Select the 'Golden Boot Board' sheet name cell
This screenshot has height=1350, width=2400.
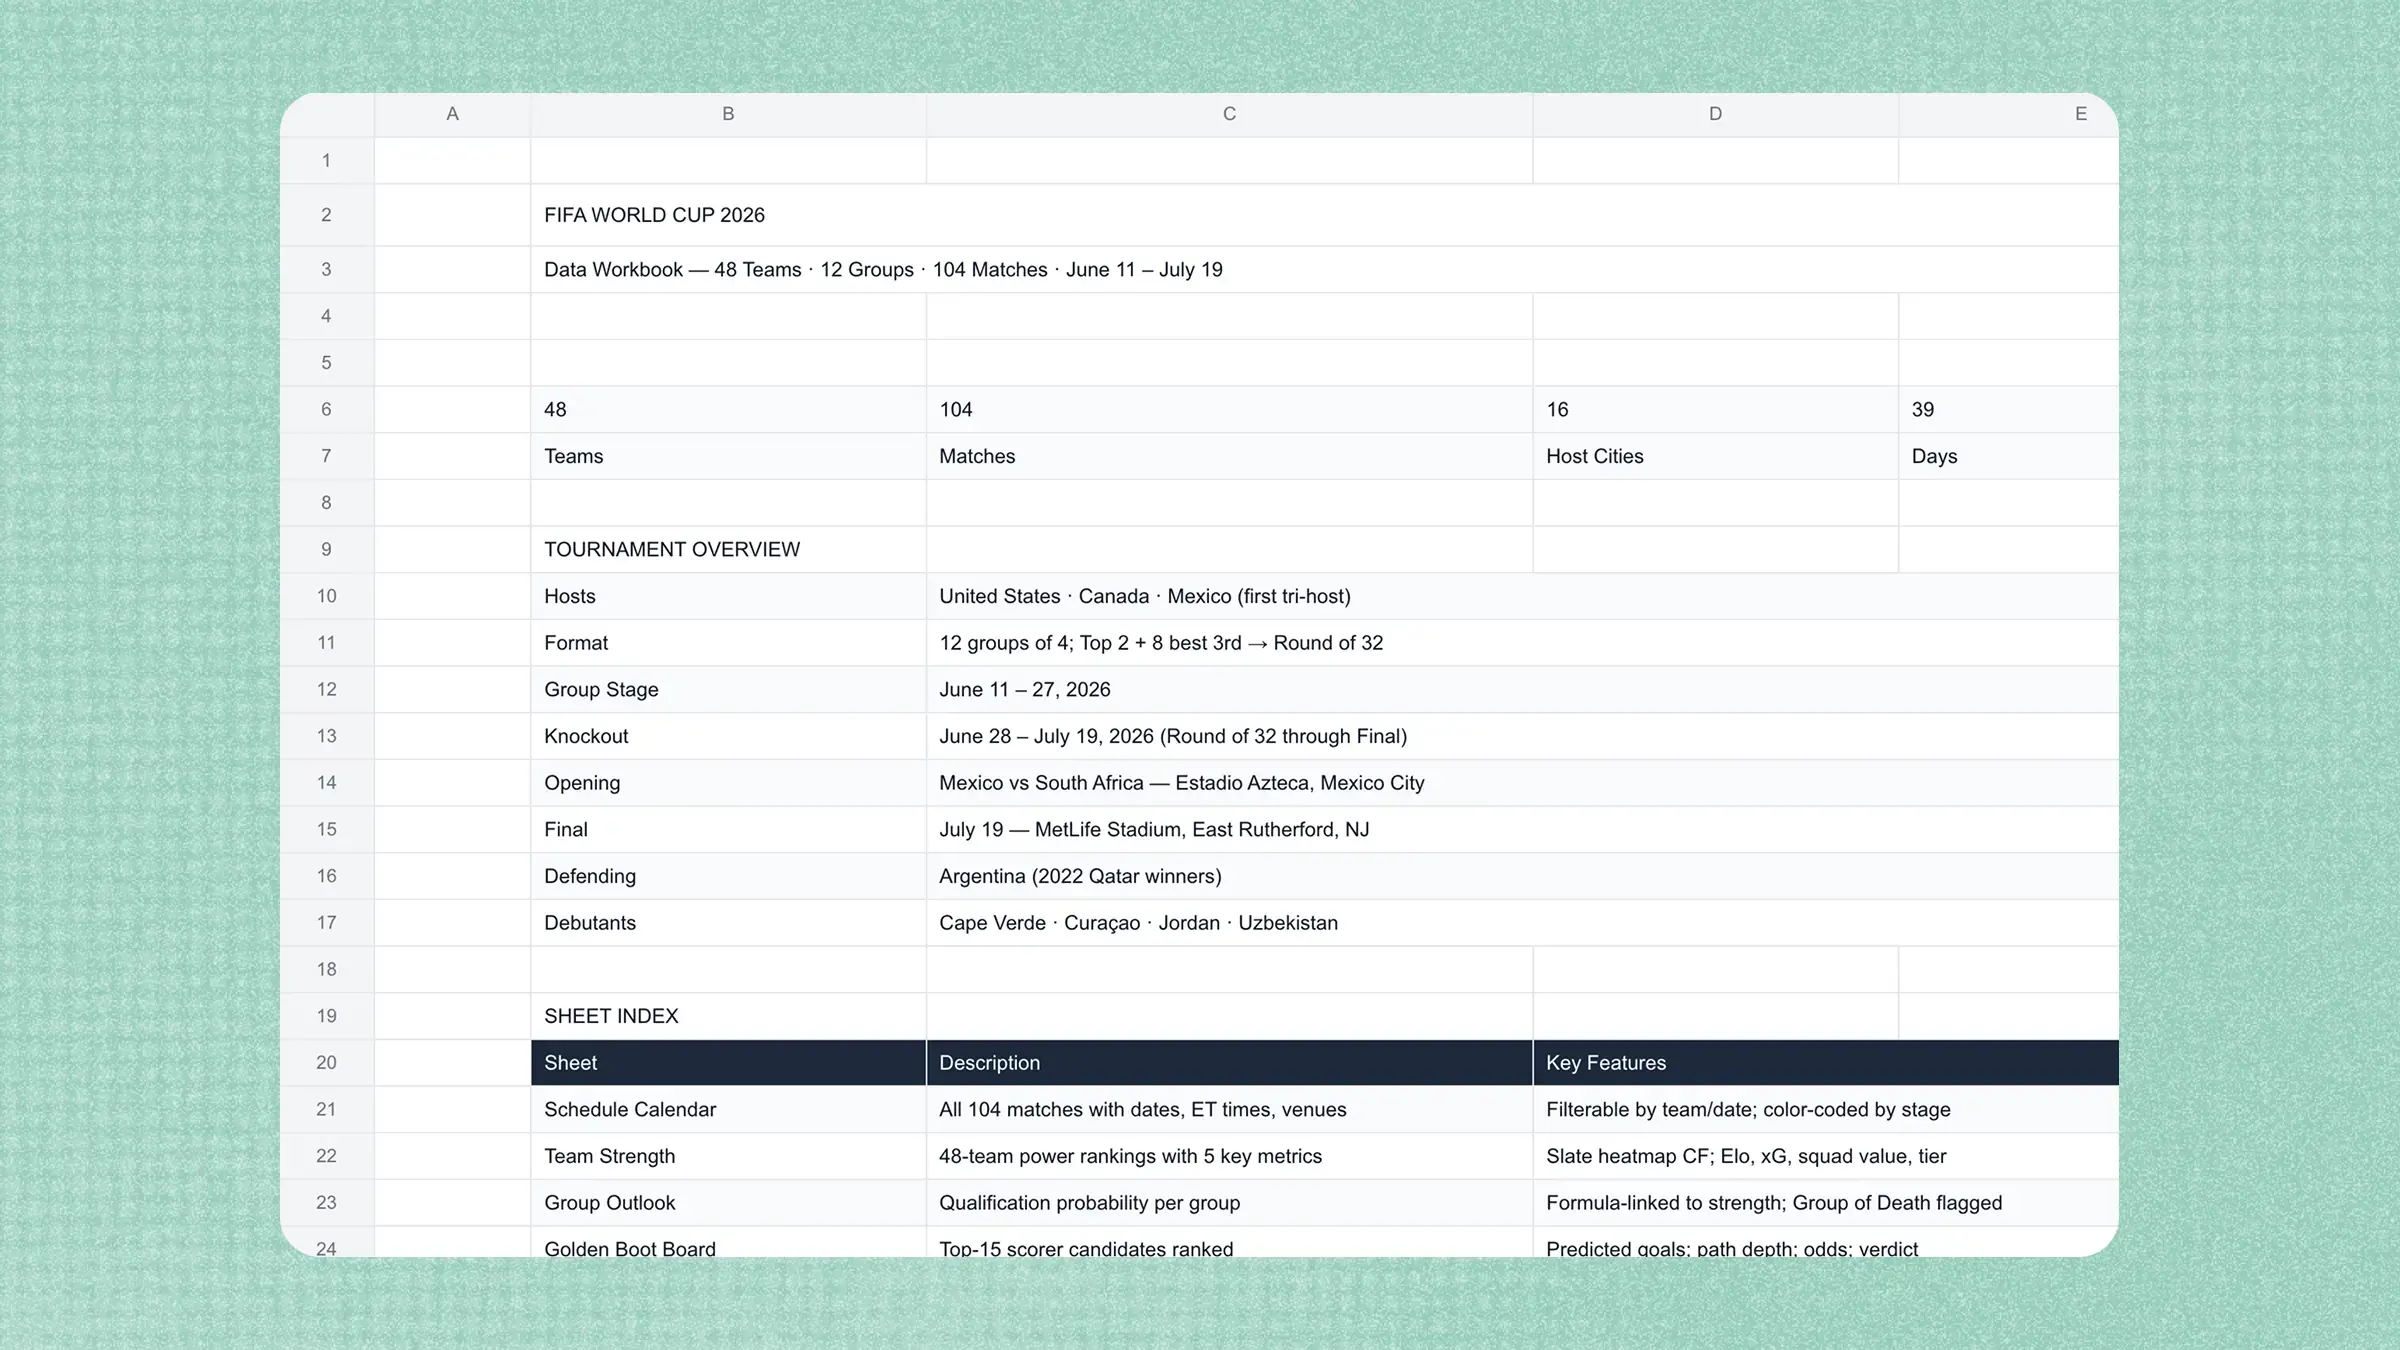(728, 1243)
